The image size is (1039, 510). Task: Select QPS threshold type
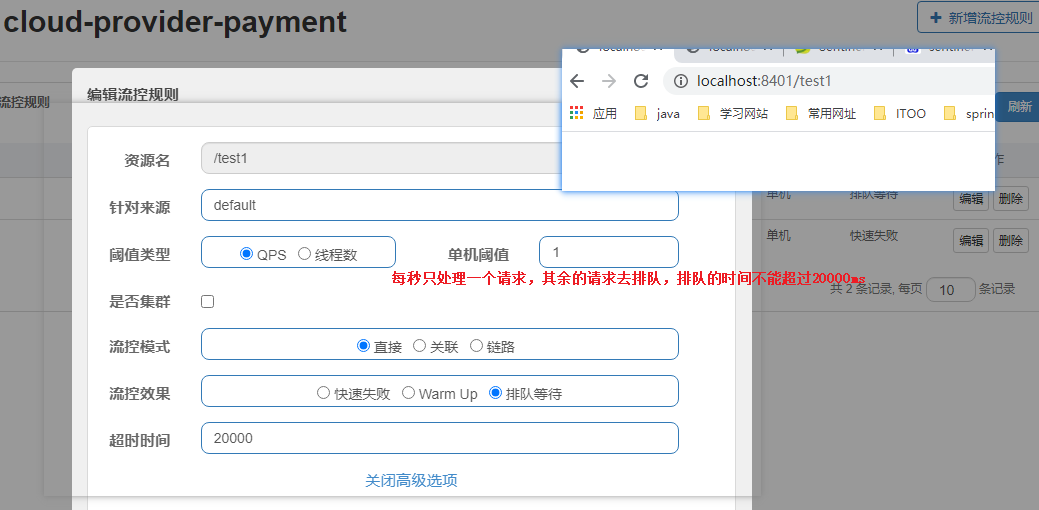246,254
